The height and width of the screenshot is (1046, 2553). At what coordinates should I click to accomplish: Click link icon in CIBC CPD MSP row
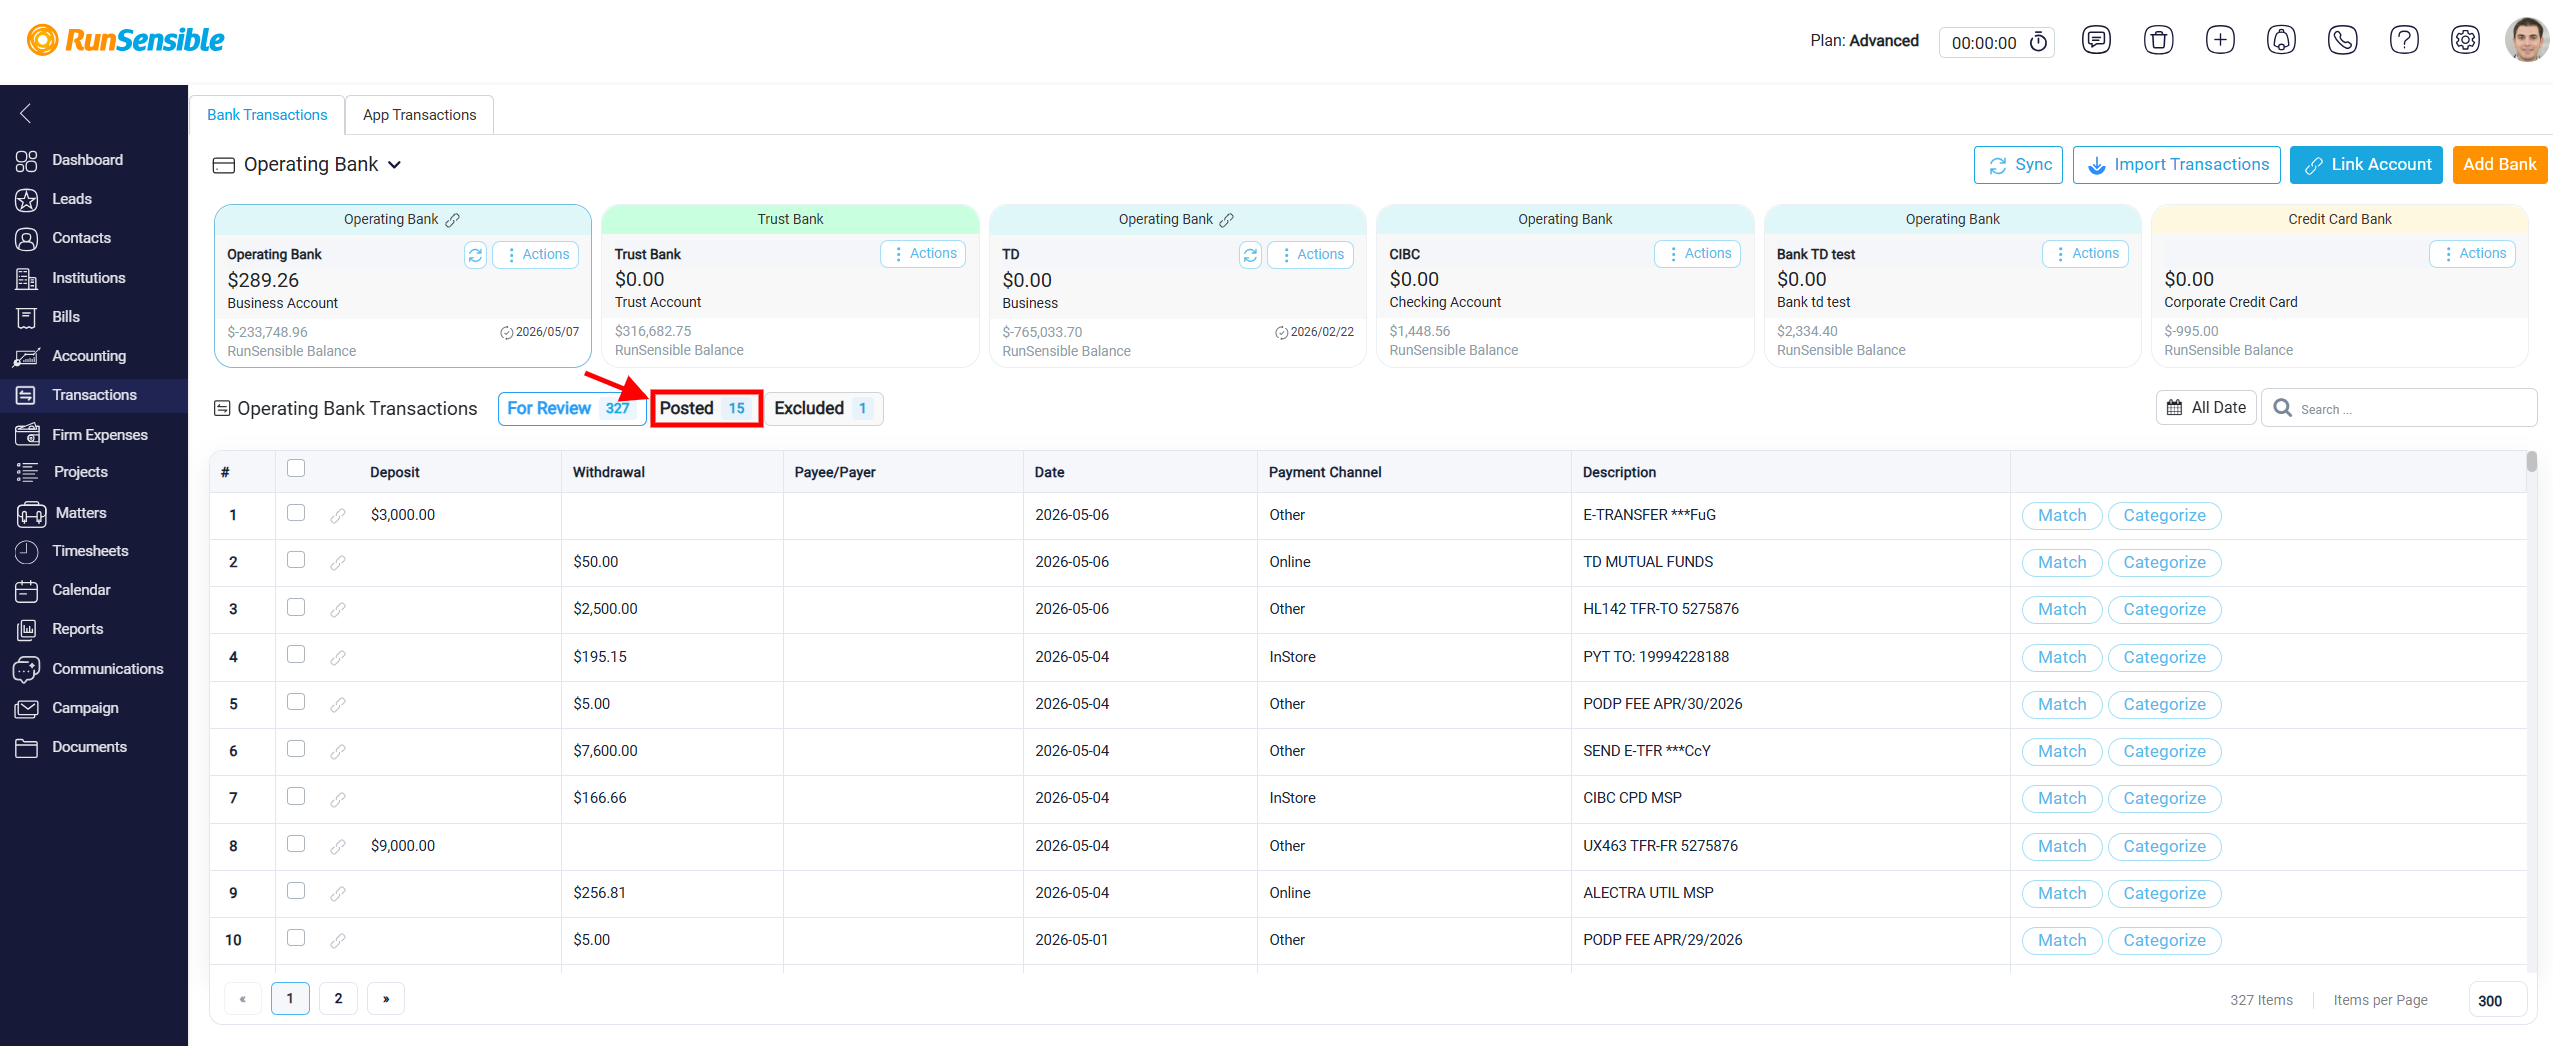point(338,799)
